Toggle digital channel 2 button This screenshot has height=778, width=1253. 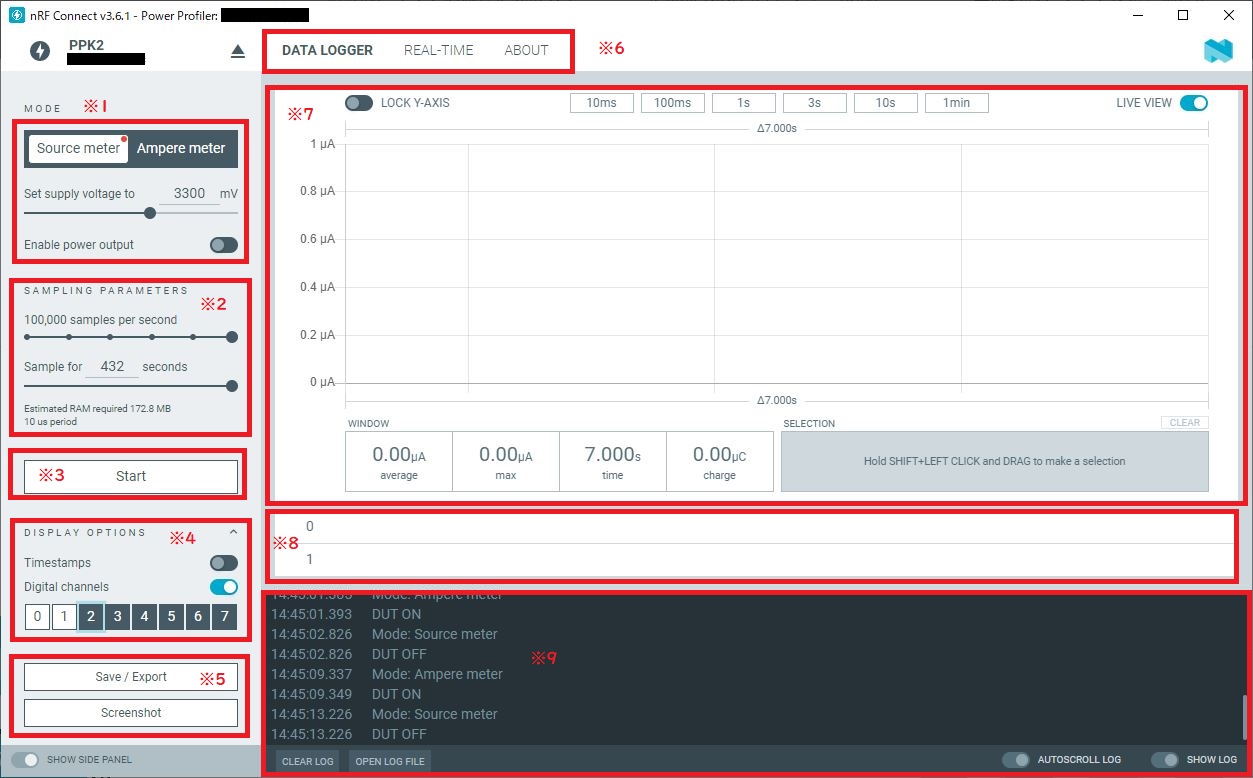(91, 617)
